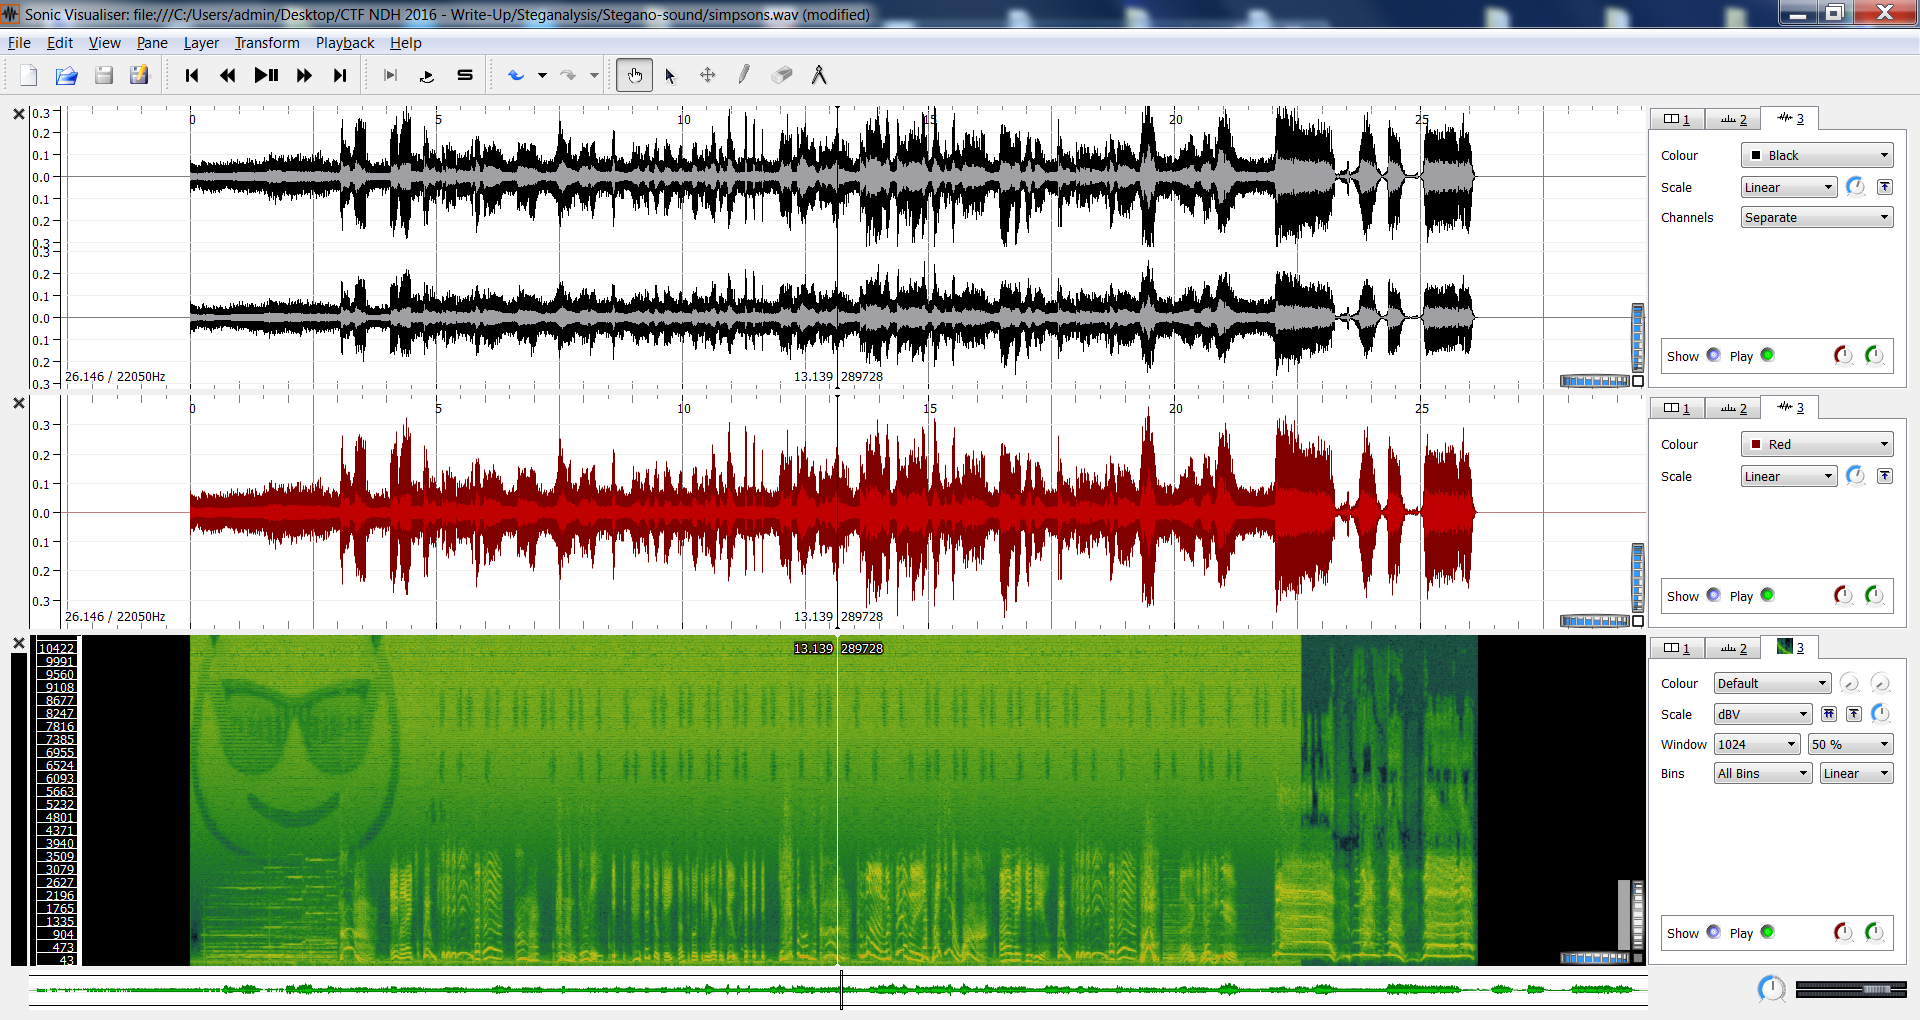The width and height of the screenshot is (1920, 1020).
Task: Toggle the Play indicator for the black waveform layer
Action: (x=1767, y=355)
